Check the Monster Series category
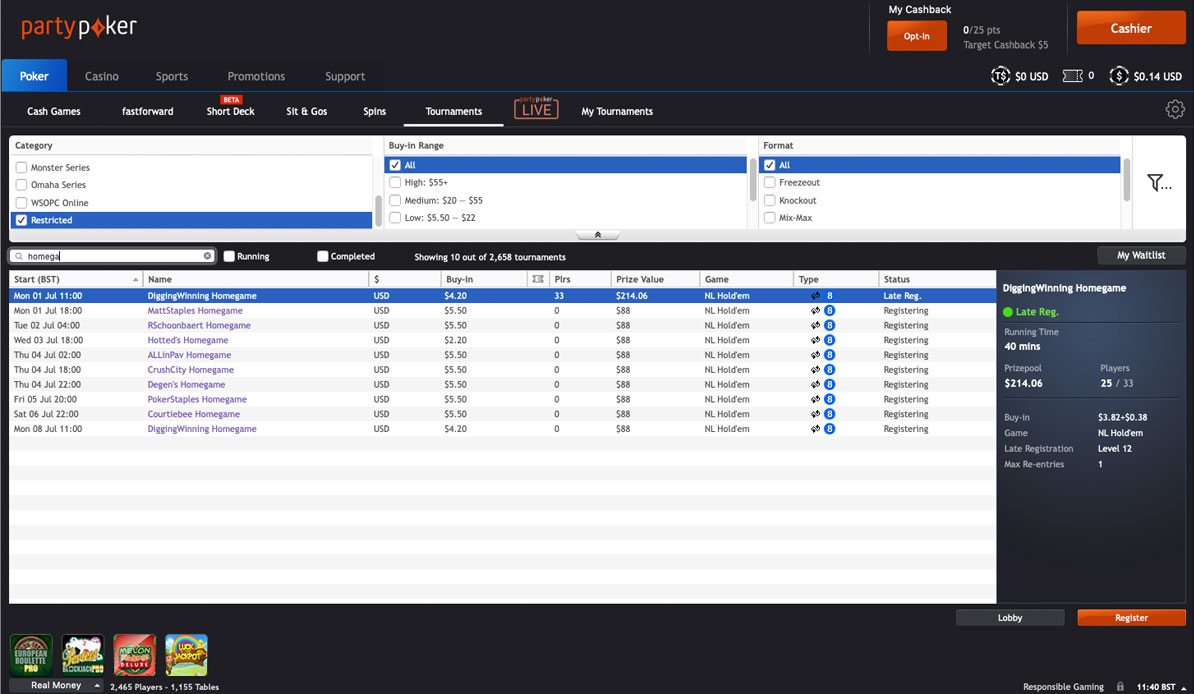Image resolution: width=1194 pixels, height=694 pixels. click(21, 168)
